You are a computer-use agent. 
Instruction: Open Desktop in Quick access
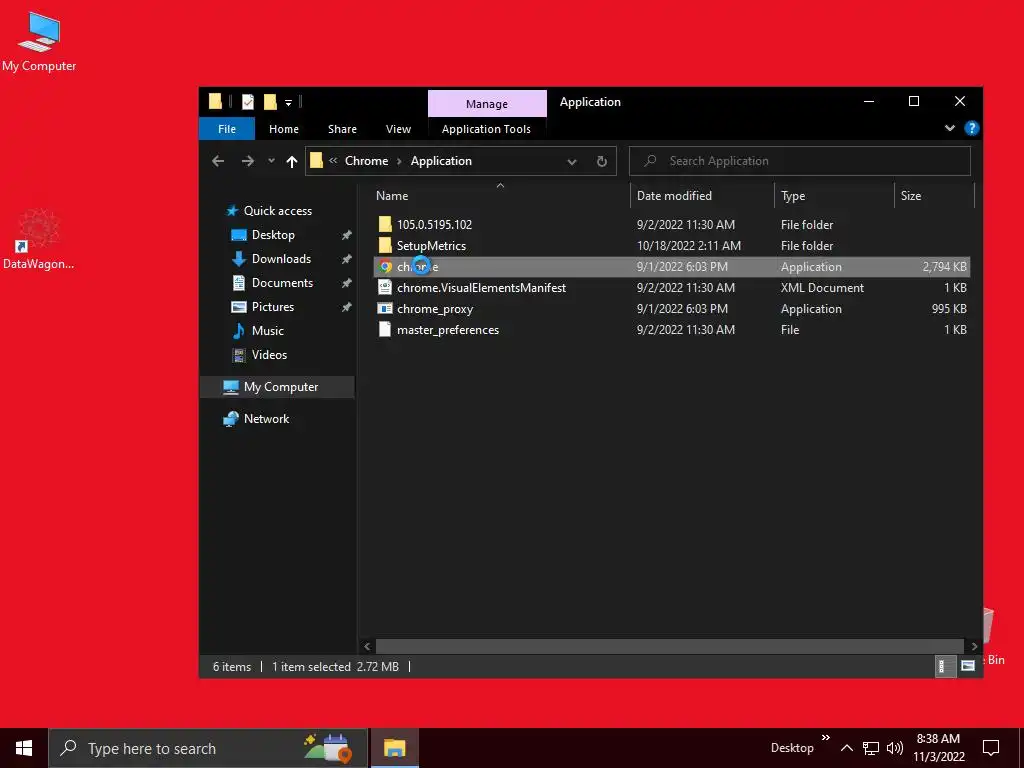tap(273, 235)
